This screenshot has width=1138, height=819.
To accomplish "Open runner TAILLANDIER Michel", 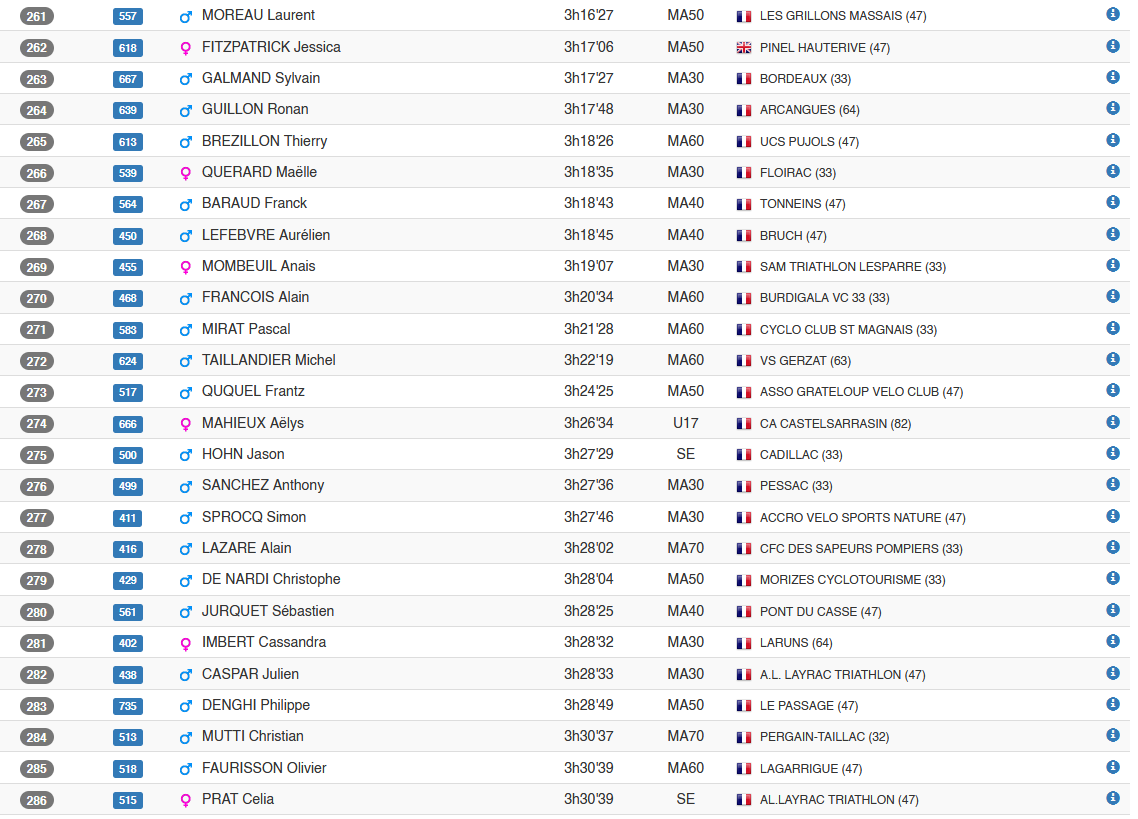I will [x=269, y=360].
